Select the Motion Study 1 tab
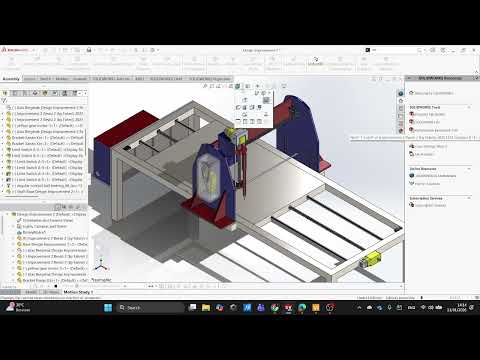 [x=78, y=292]
